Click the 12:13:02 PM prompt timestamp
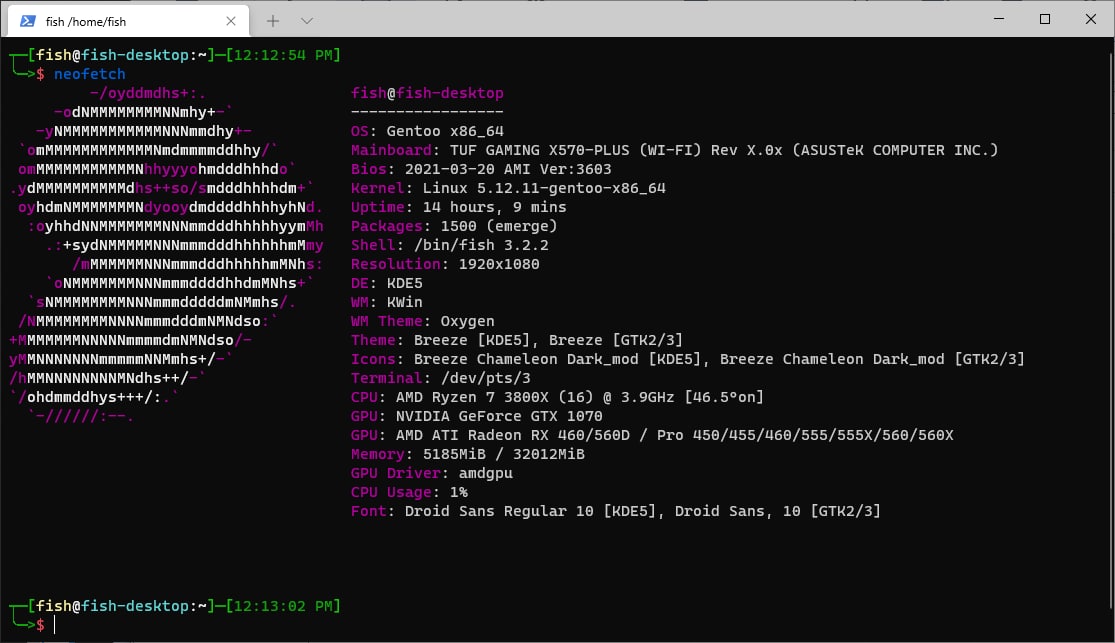 pos(283,606)
